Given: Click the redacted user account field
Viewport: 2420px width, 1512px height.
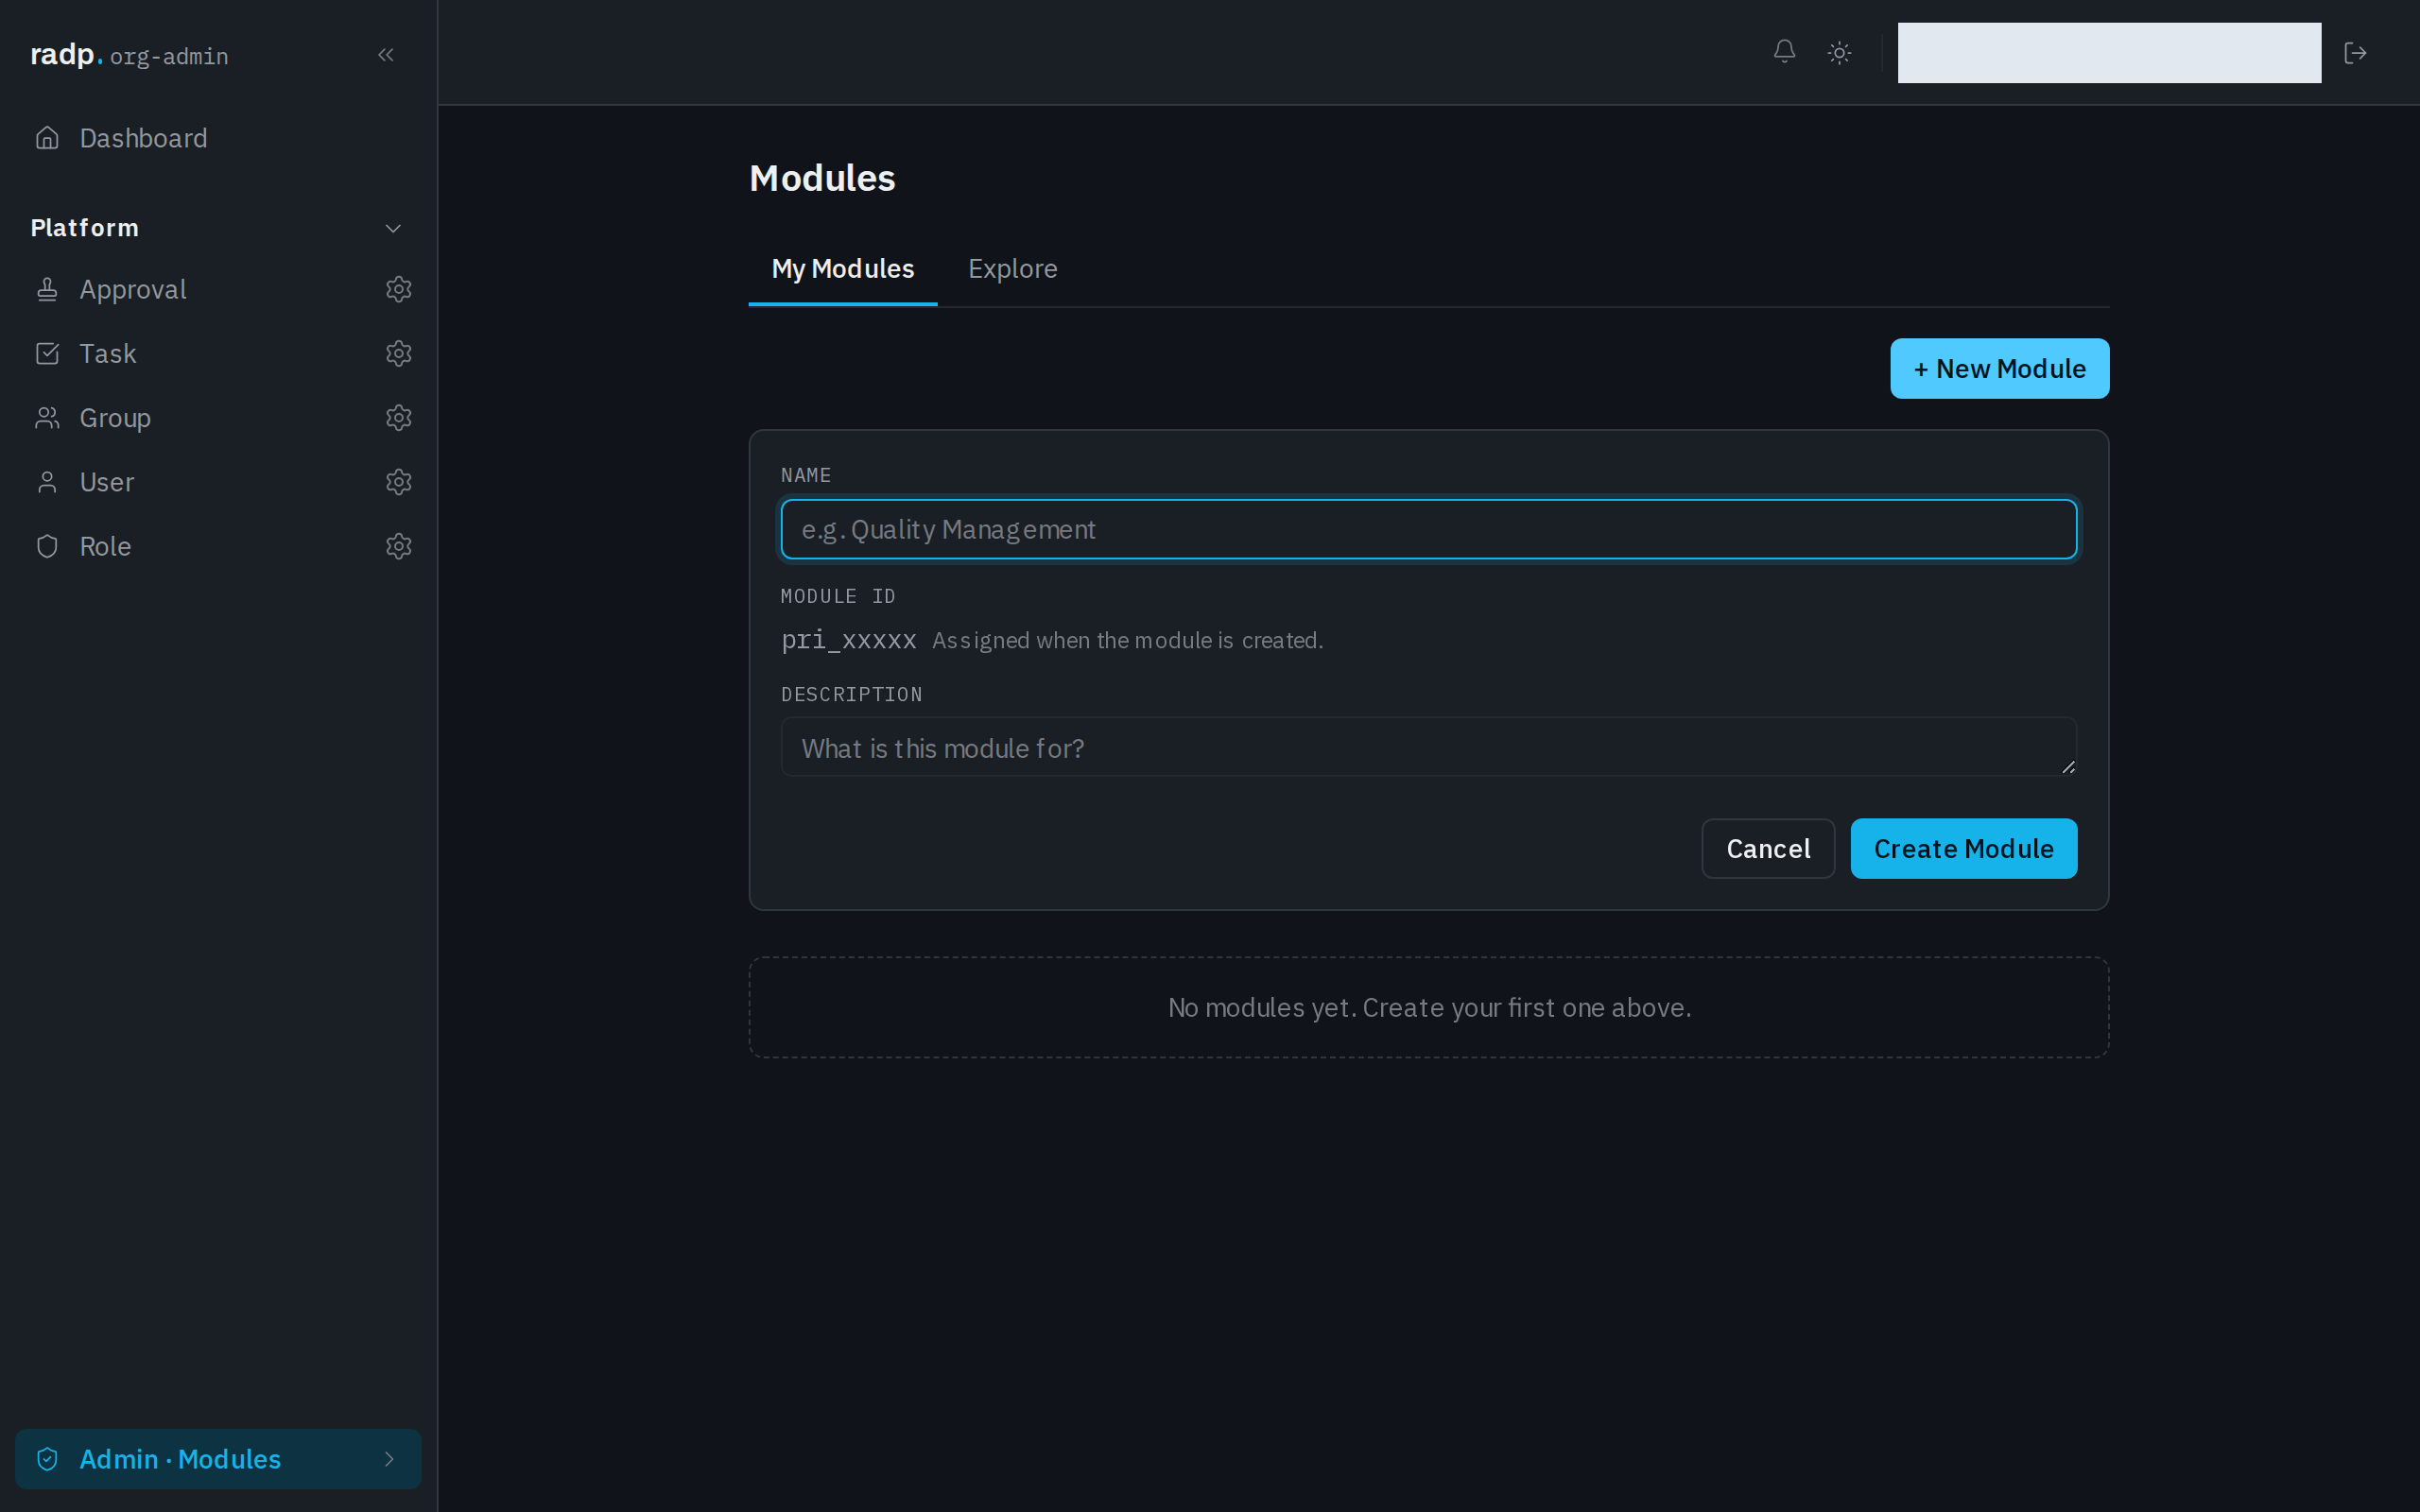Looking at the screenshot, I should tap(2109, 53).
